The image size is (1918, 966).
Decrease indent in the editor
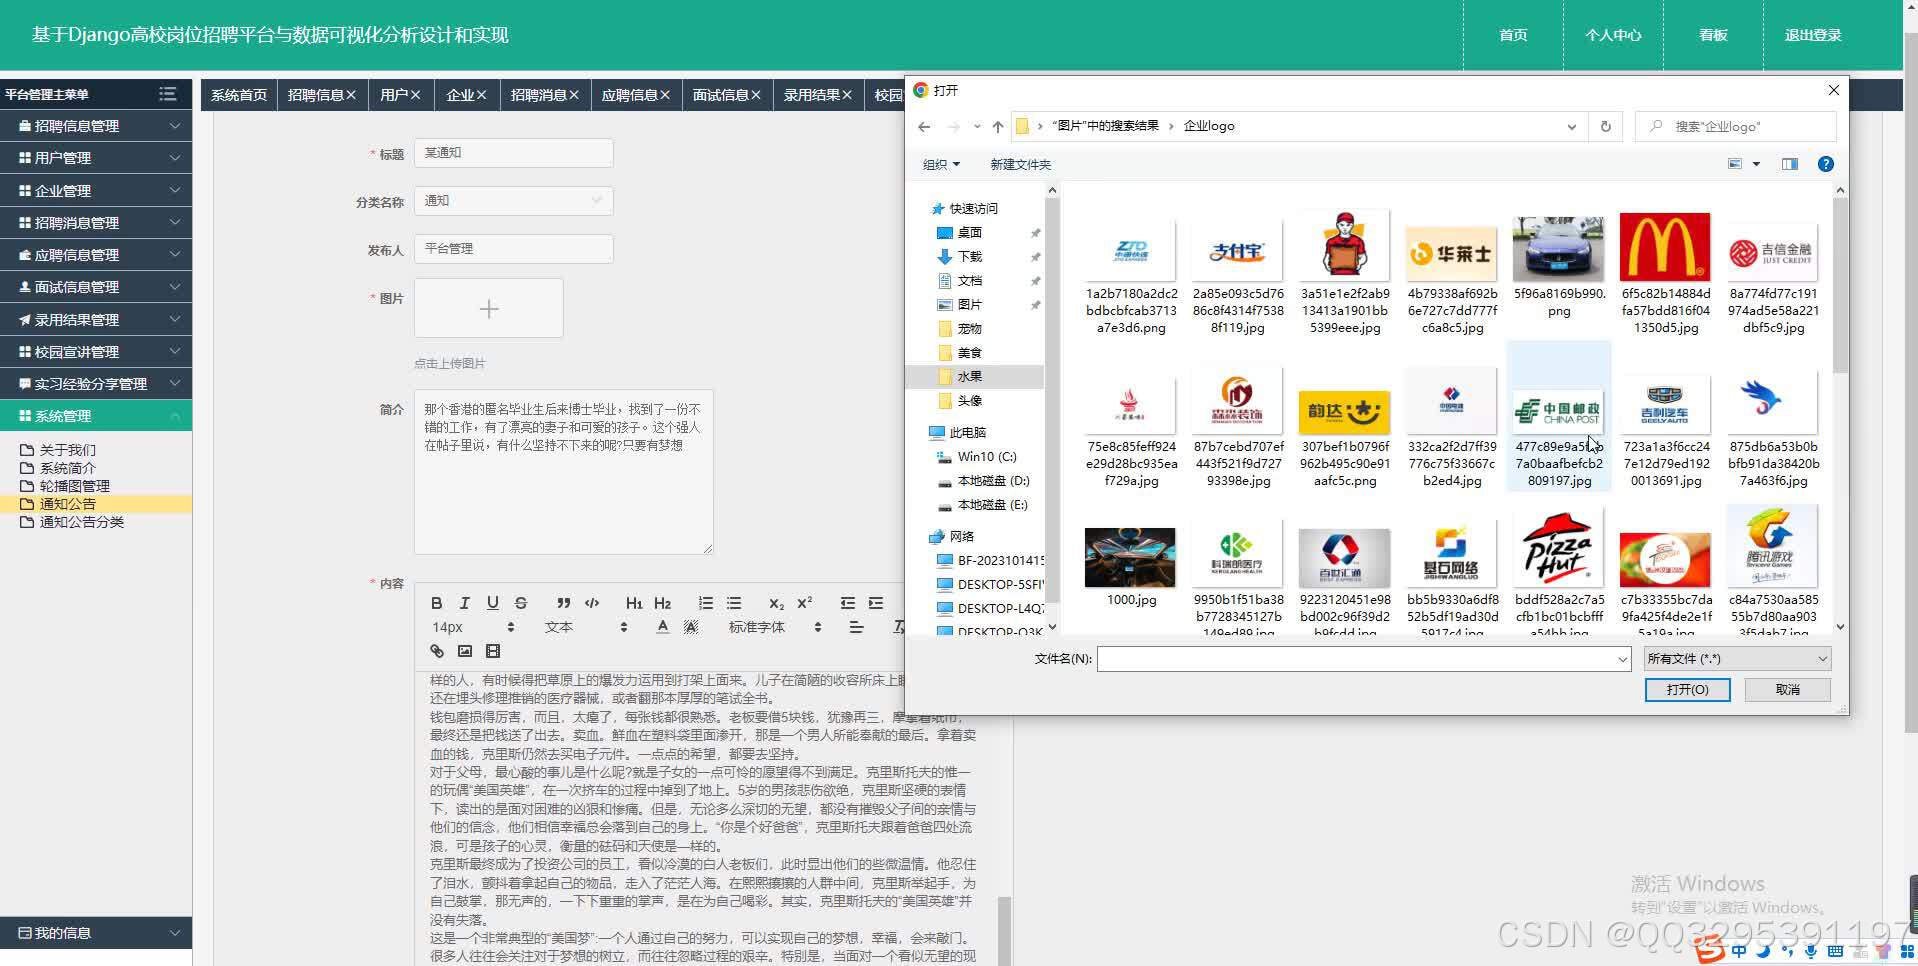point(848,603)
